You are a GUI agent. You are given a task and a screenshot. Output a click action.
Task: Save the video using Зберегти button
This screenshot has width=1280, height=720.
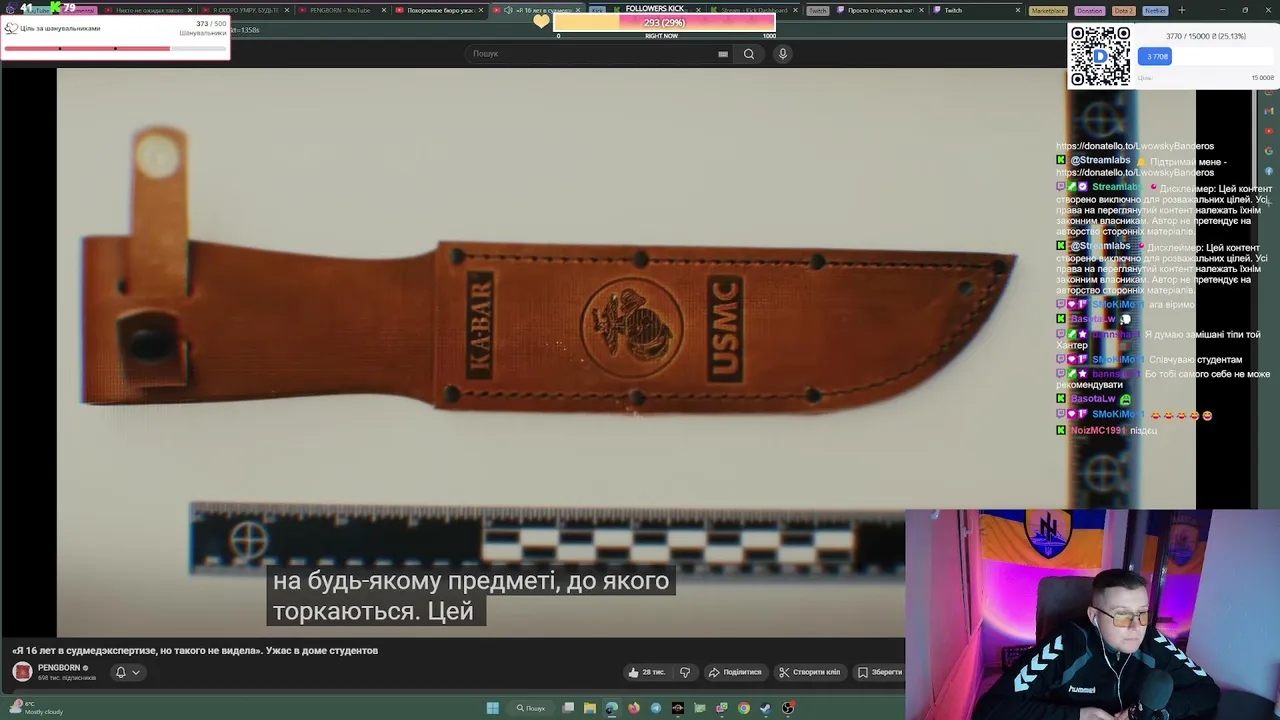[x=879, y=672]
